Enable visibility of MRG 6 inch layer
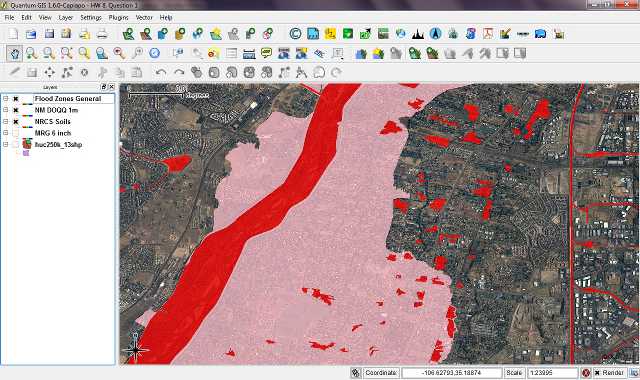Image resolution: width=640 pixels, height=380 pixels. pyautogui.click(x=16, y=133)
